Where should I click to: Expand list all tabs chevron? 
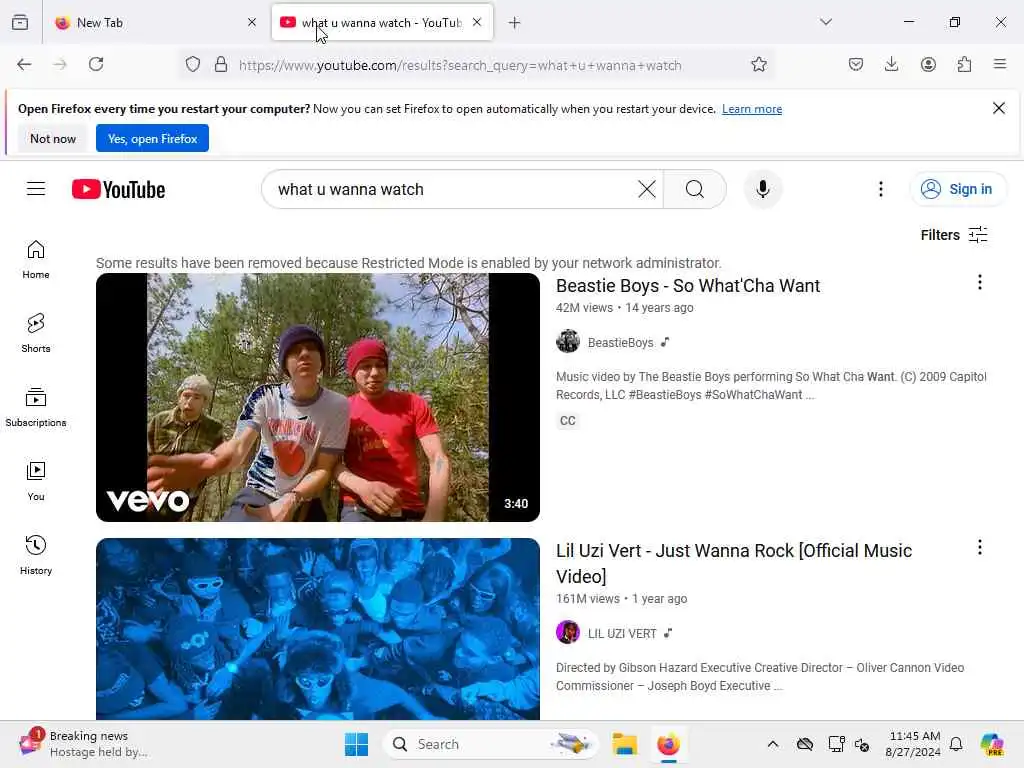(825, 22)
